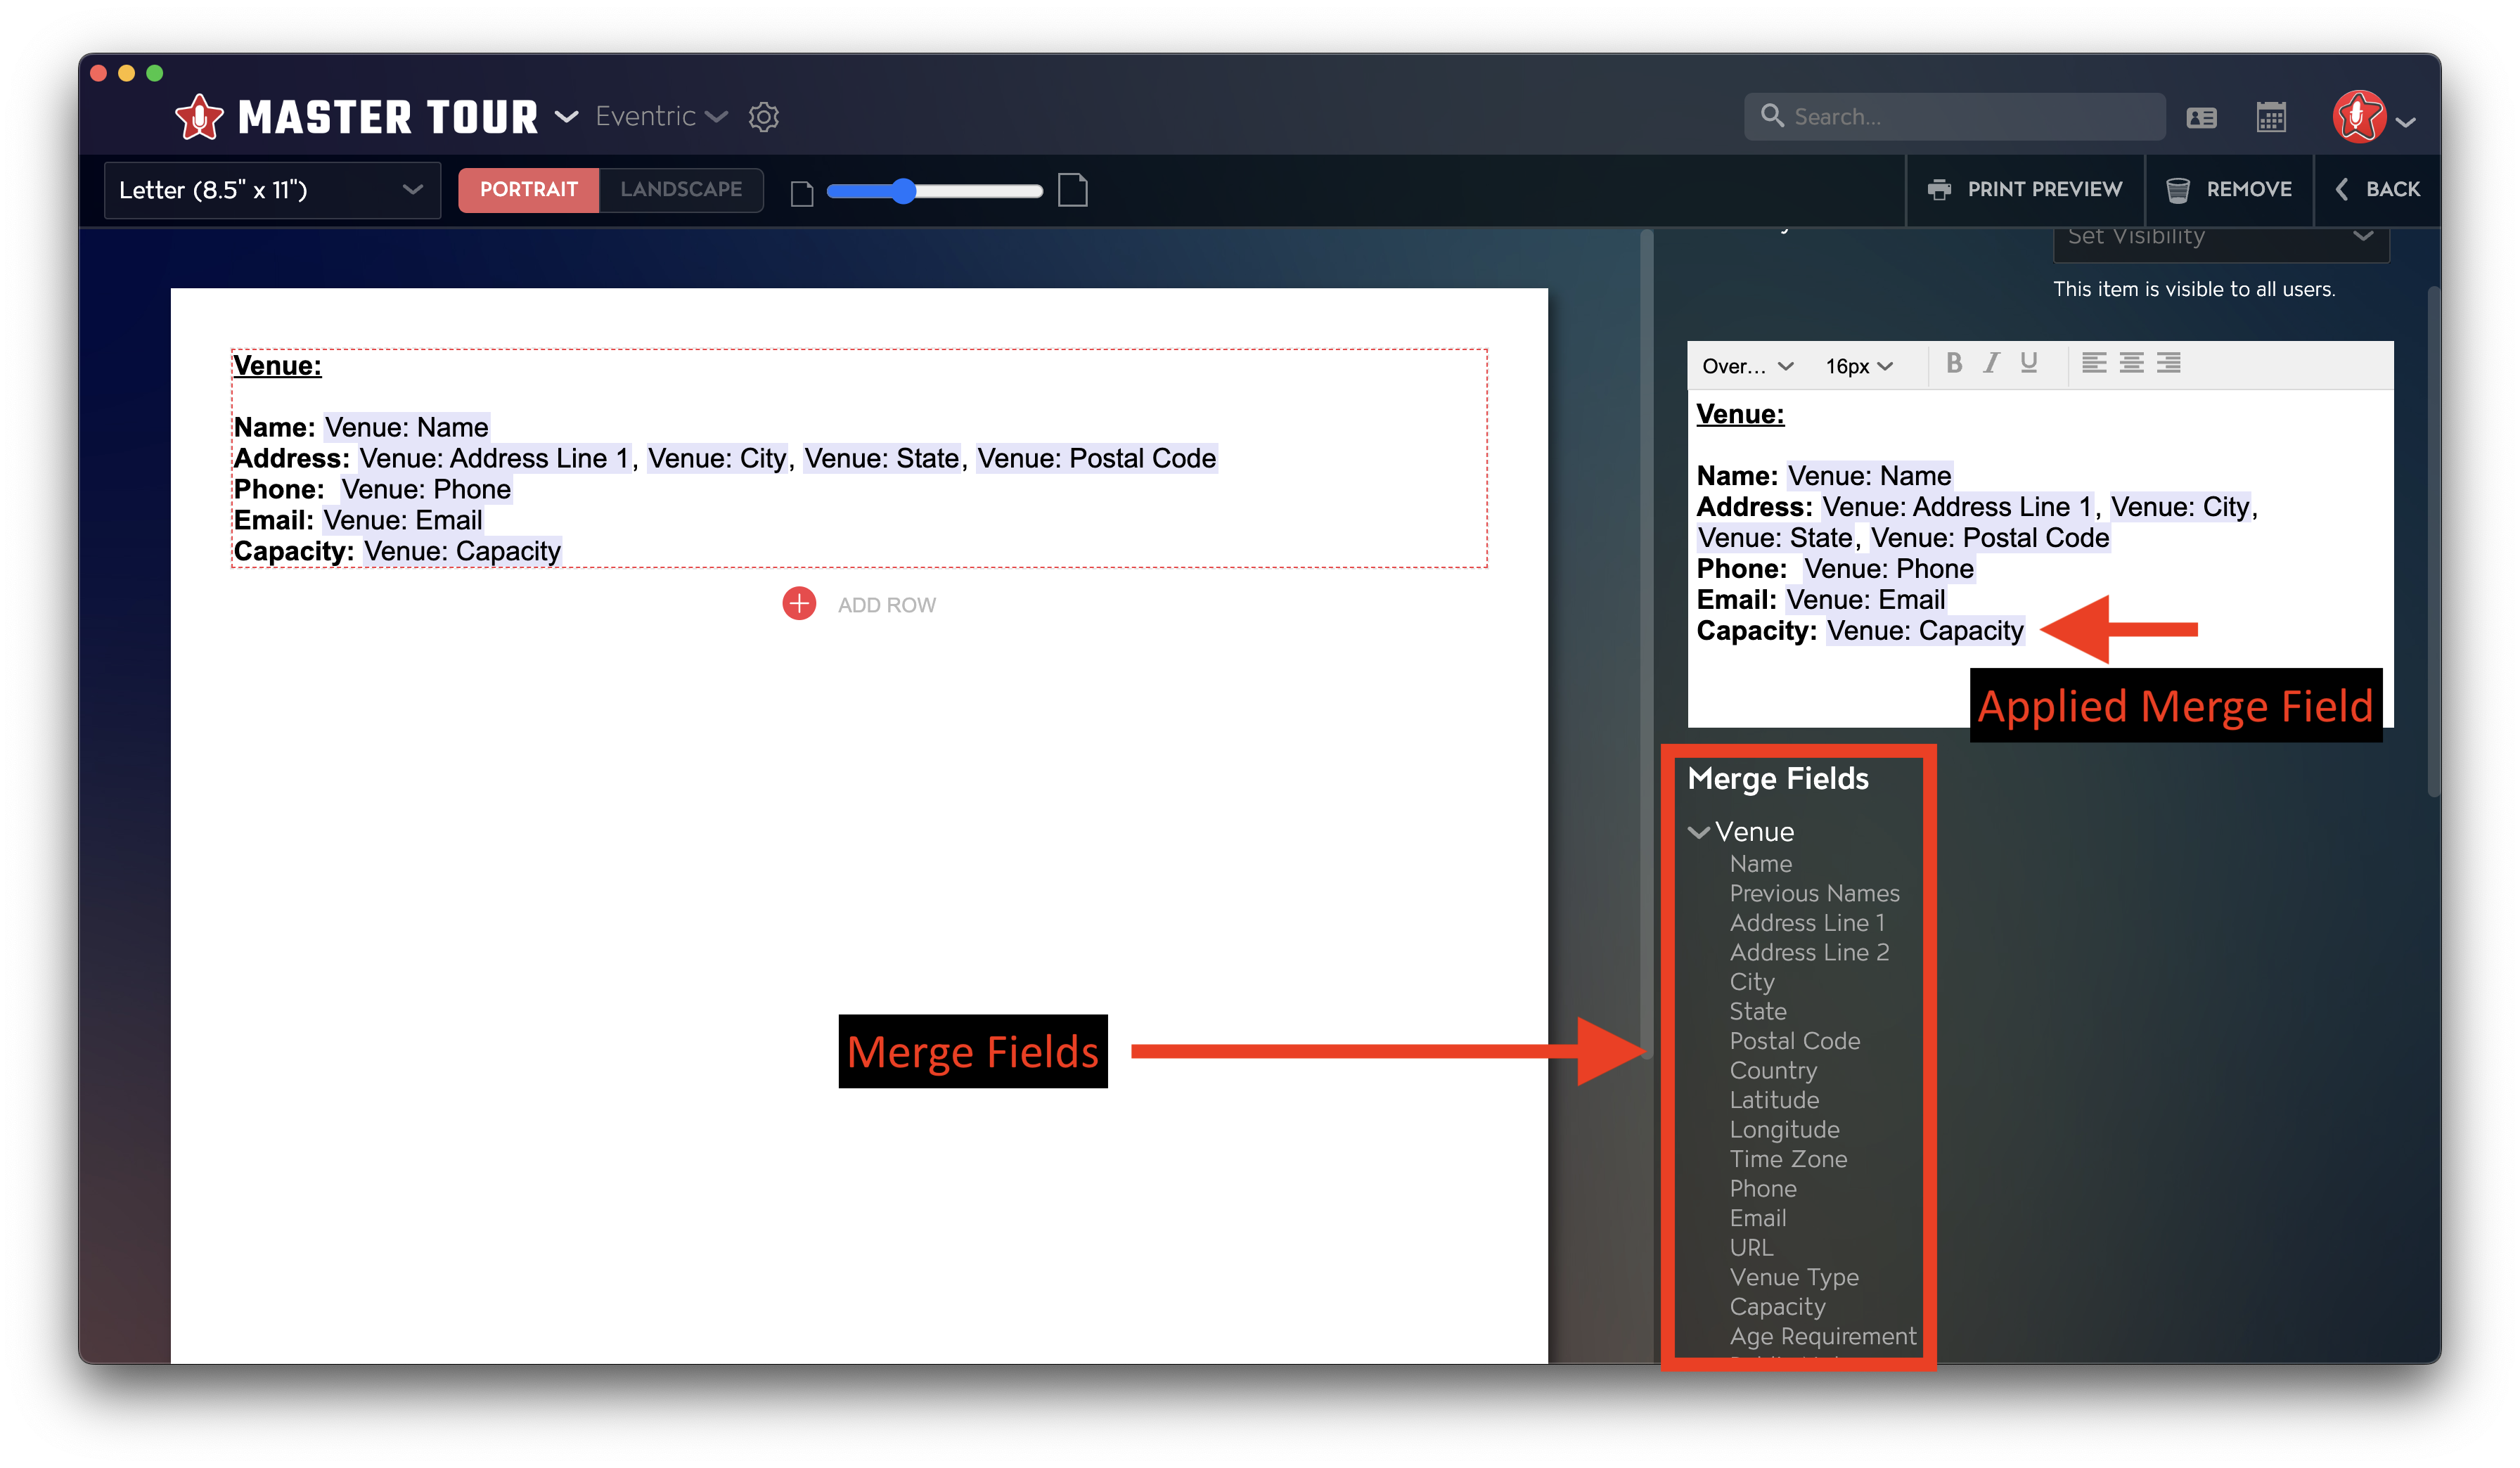Collapse the Venue merge fields group
The height and width of the screenshot is (1468, 2520).
1698,831
